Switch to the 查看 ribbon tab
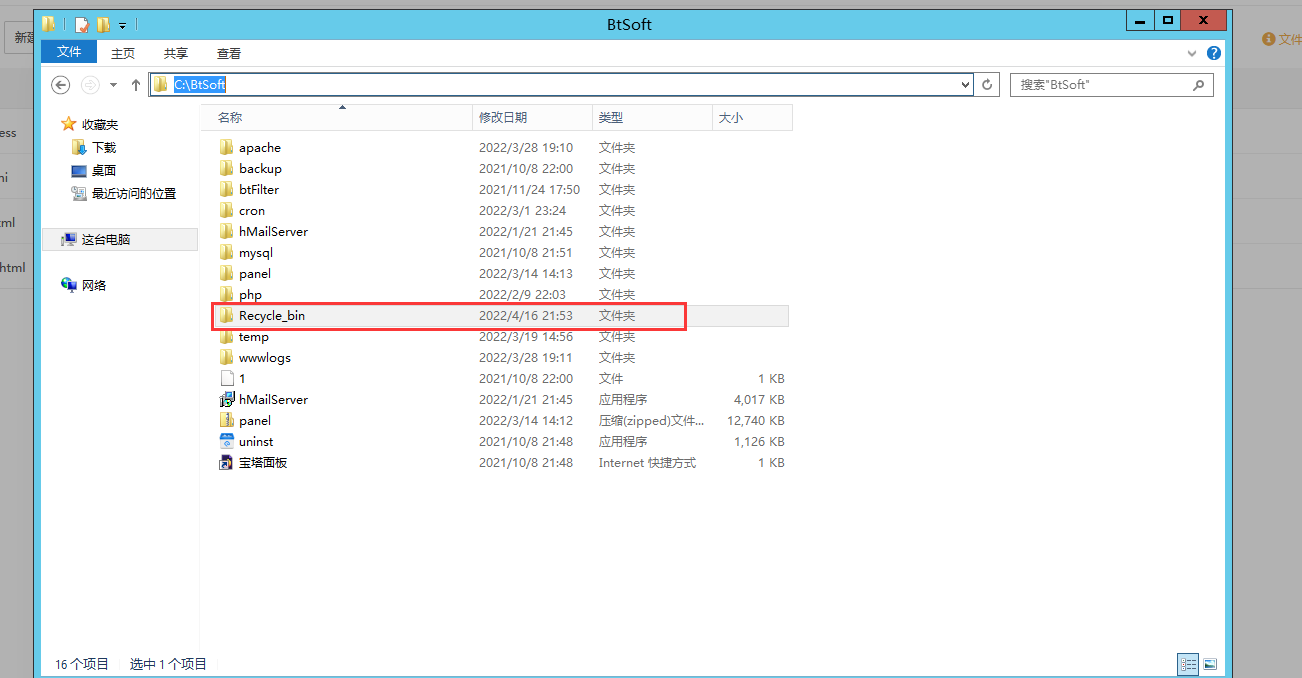1302x678 pixels. coord(229,53)
